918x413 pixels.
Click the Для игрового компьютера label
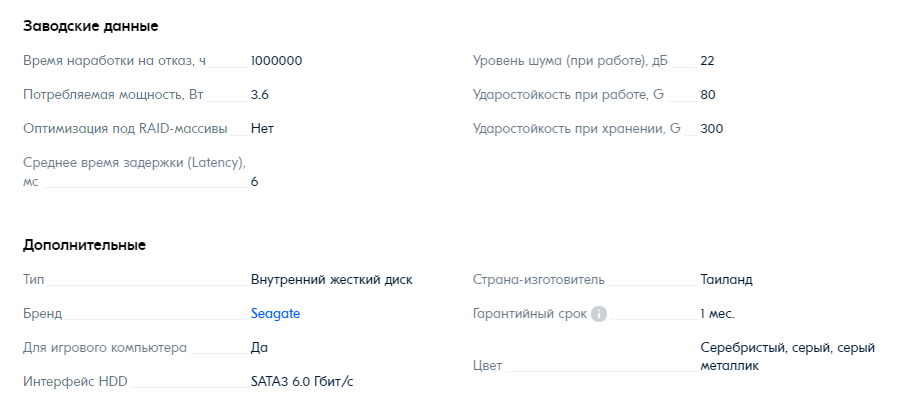105,348
